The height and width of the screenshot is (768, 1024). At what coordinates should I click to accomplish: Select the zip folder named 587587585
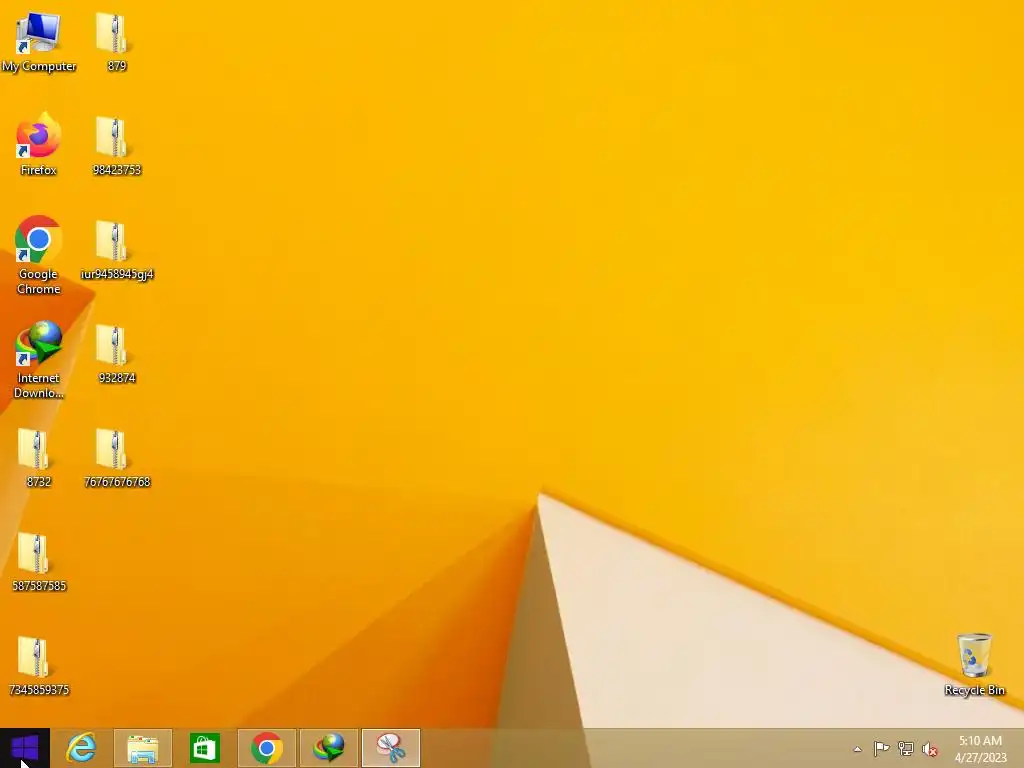point(39,561)
